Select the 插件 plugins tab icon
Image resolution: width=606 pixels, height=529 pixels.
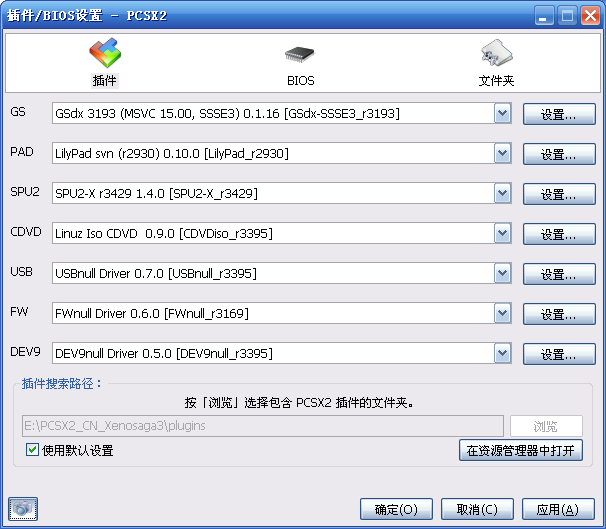pyautogui.click(x=105, y=52)
